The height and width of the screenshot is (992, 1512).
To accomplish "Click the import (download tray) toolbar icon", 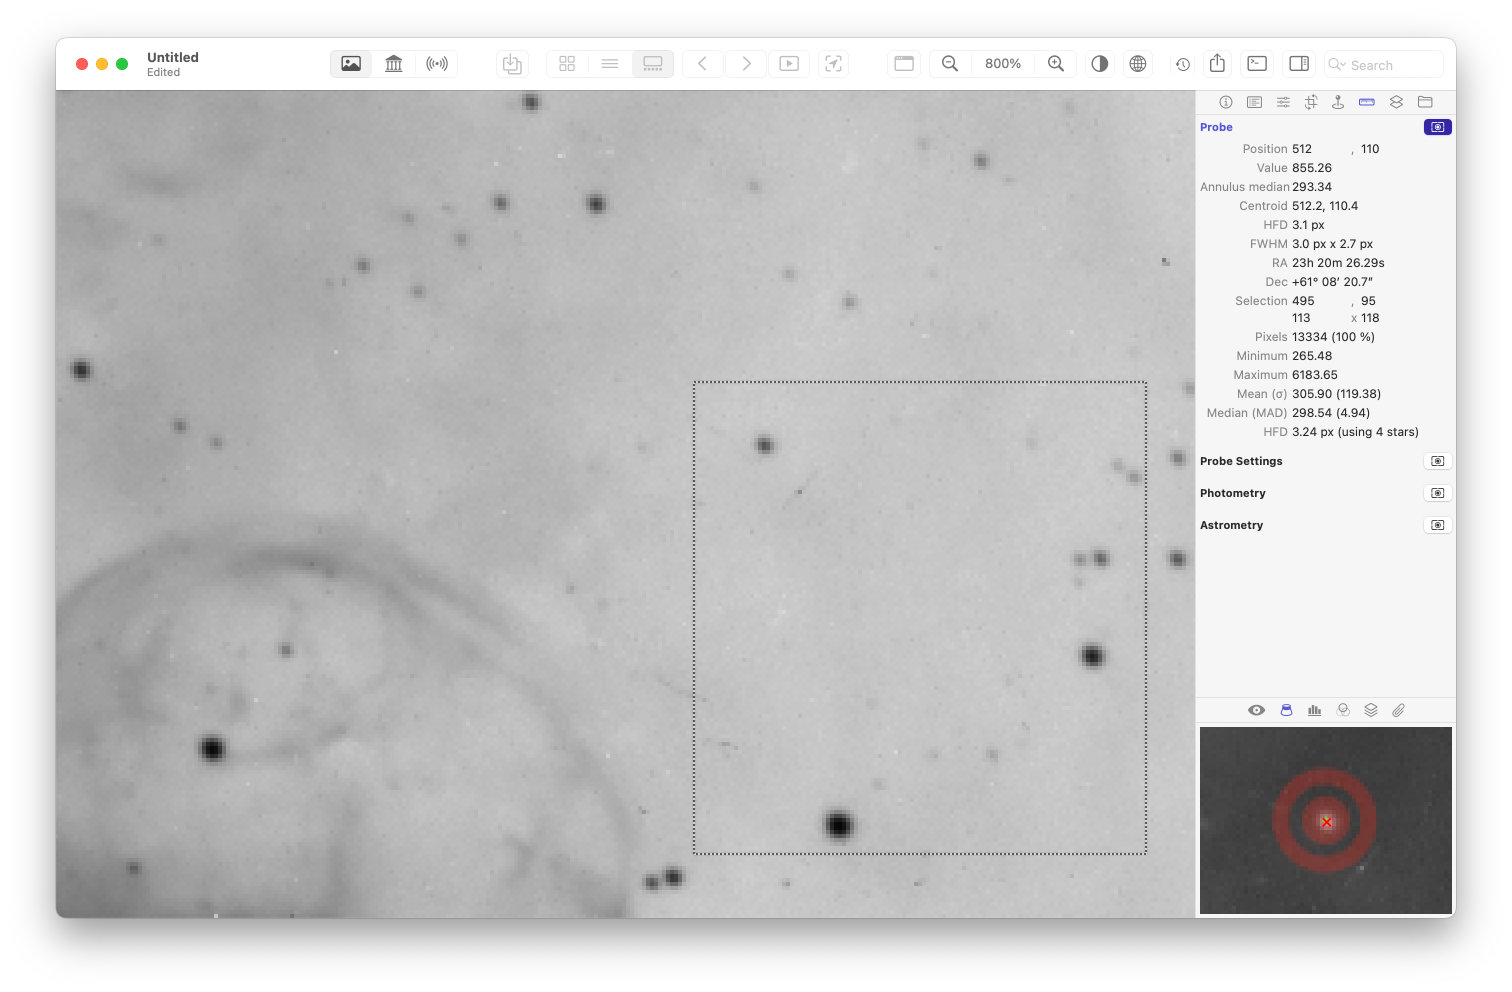I will click(x=512, y=64).
